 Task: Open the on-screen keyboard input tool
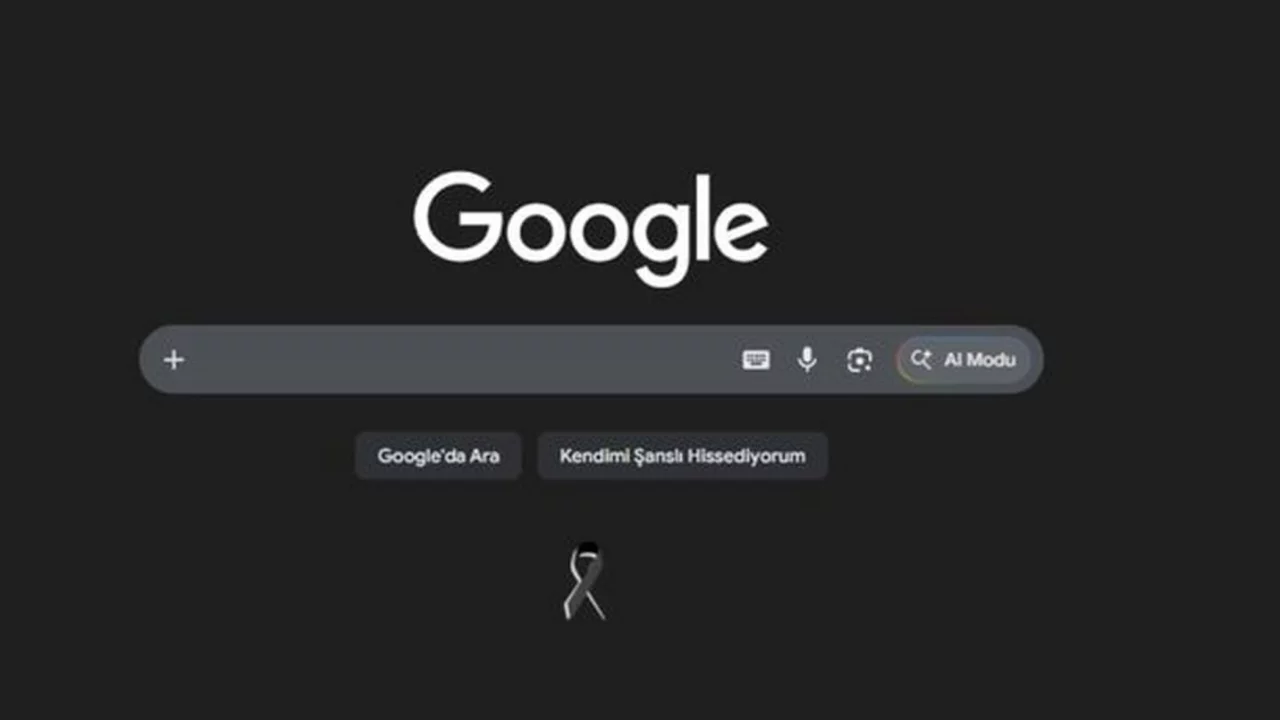tap(756, 360)
